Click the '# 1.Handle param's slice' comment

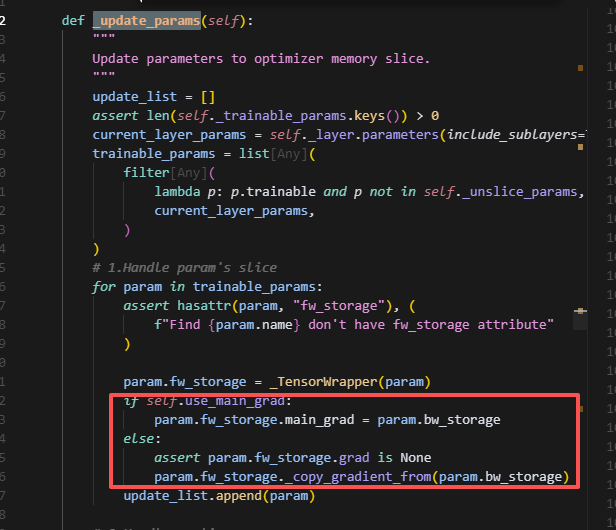184,267
